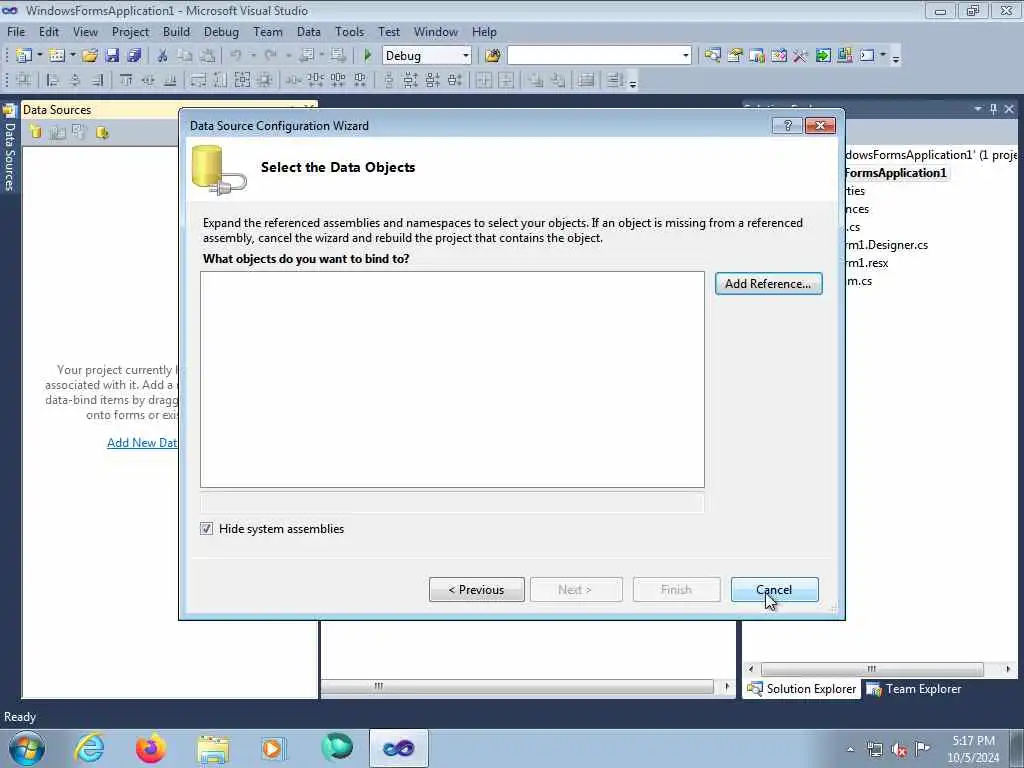Open the Properties Window toolbar icon
The image size is (1024, 768).
pyautogui.click(x=735, y=56)
